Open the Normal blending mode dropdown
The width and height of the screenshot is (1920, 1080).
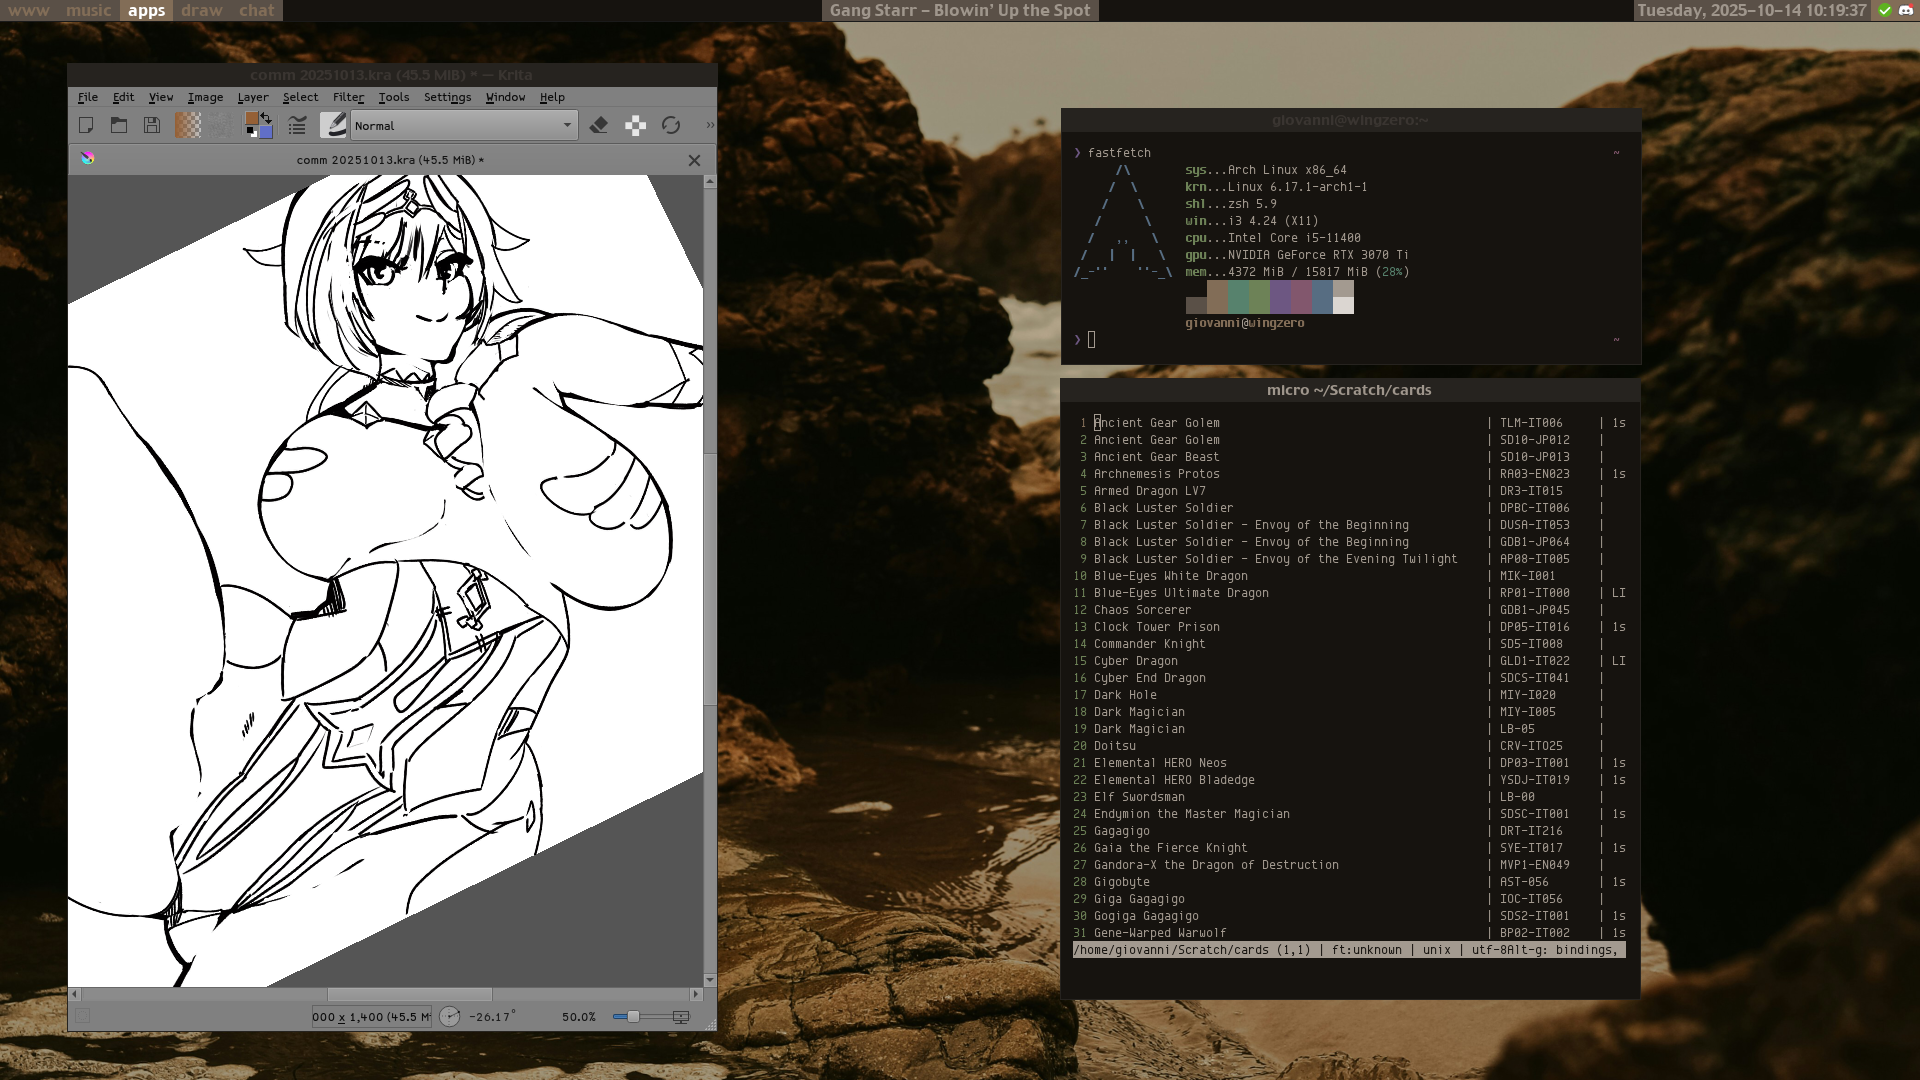pyautogui.click(x=463, y=125)
